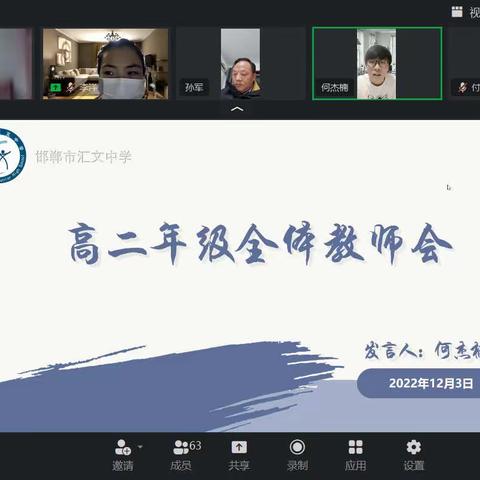480x480 pixels.
Task: Click the 何杰楠 name label
Action: (x=334, y=88)
